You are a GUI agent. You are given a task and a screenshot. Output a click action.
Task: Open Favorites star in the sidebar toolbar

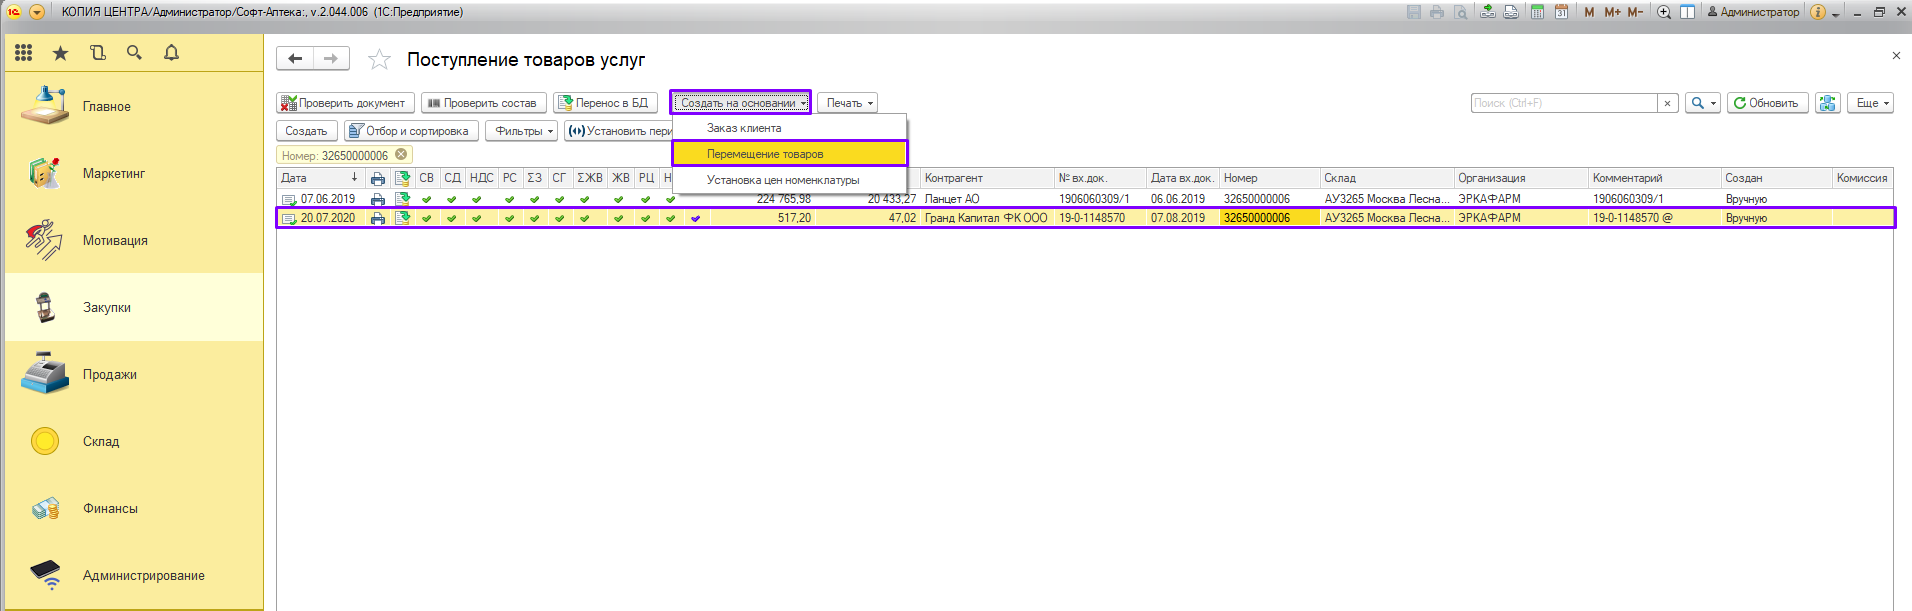pos(61,53)
